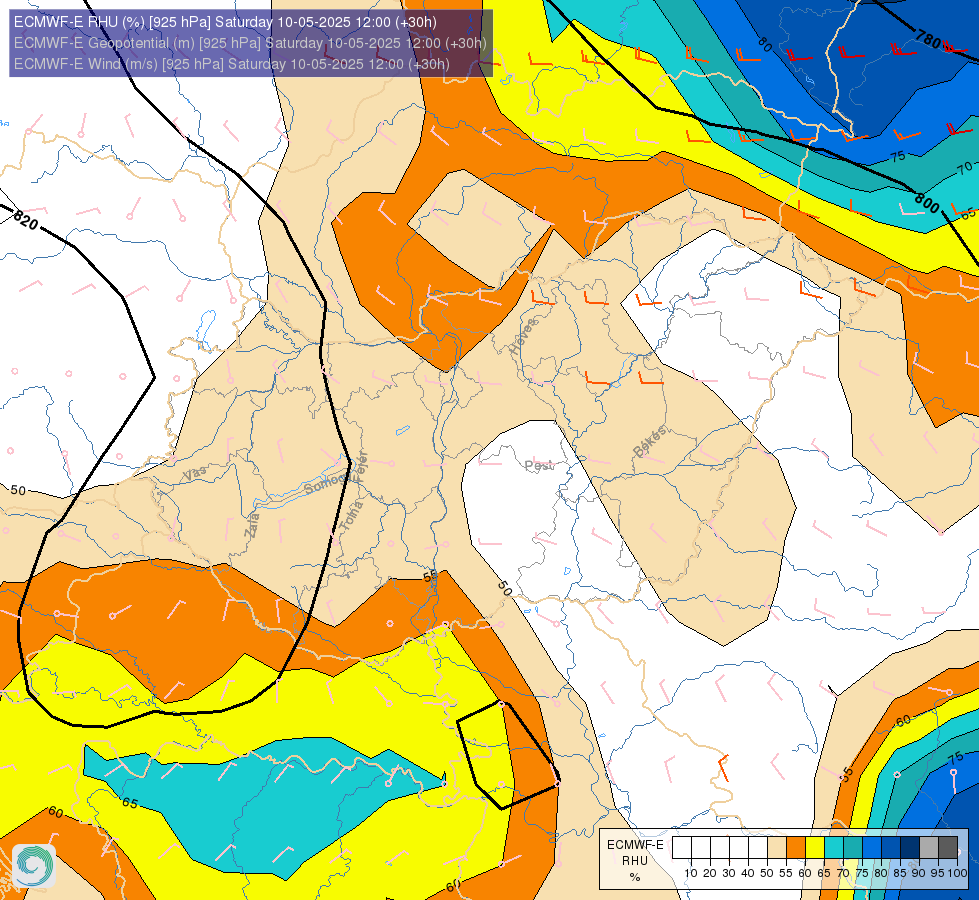This screenshot has width=979, height=900.
Task: Click the legend tick value 85
Action: click(x=900, y=874)
